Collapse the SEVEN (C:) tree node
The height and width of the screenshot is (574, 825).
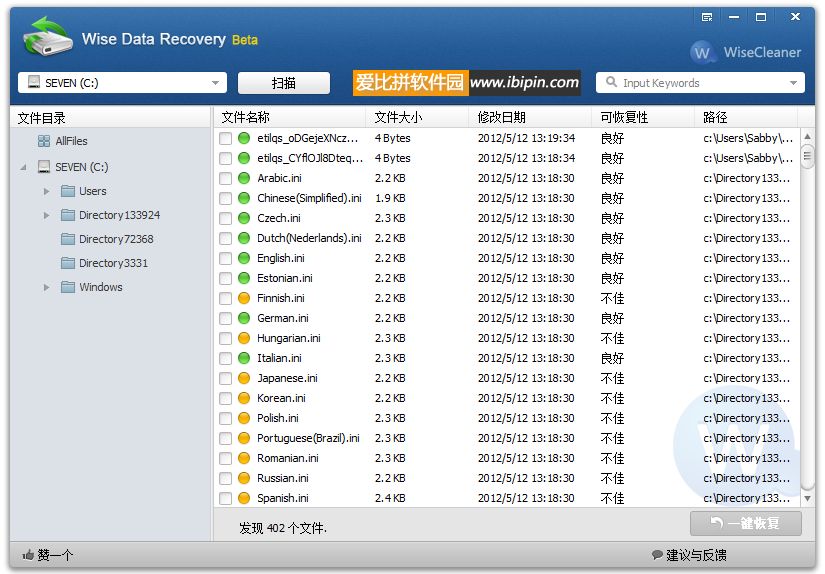tap(23, 167)
